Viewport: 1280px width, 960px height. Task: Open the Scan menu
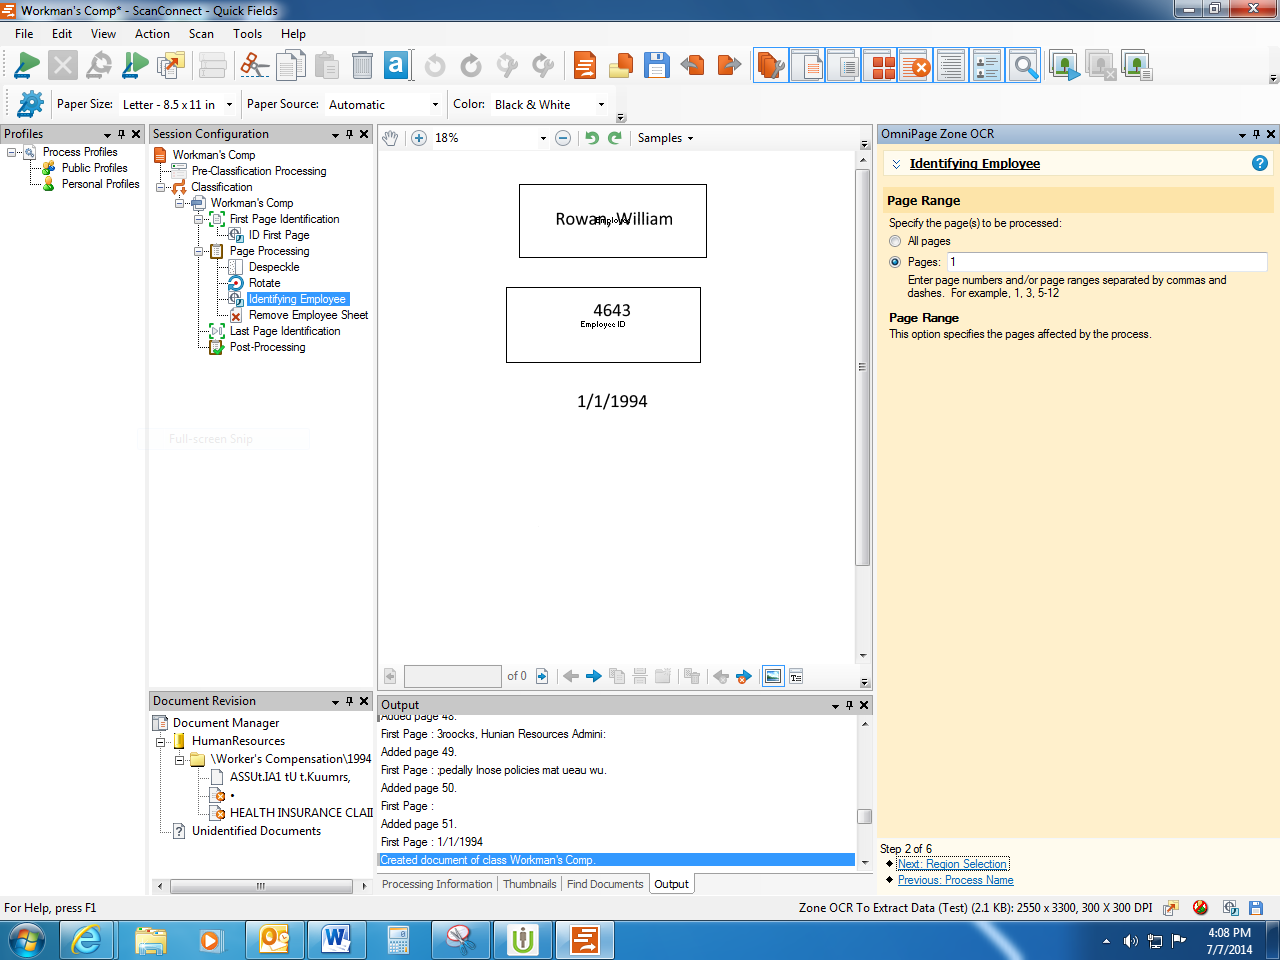click(x=201, y=34)
